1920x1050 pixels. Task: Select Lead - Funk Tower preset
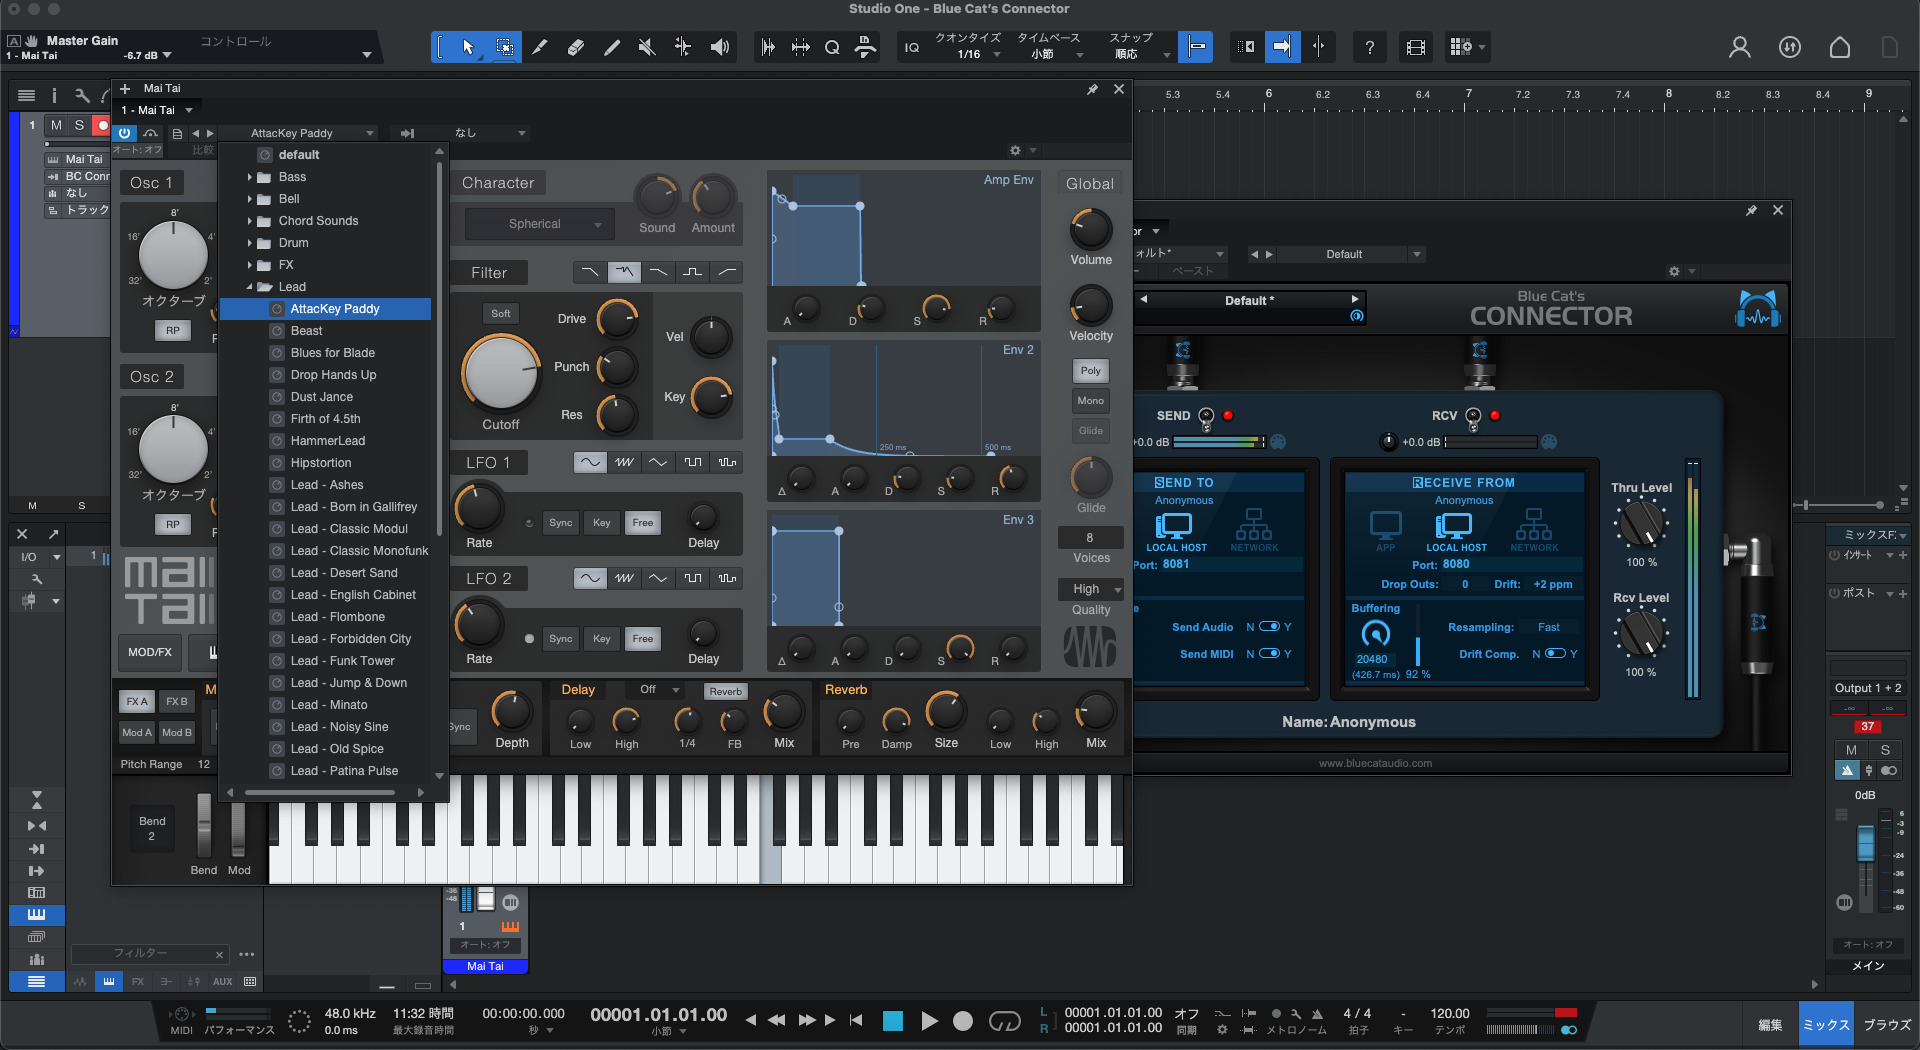coord(342,661)
